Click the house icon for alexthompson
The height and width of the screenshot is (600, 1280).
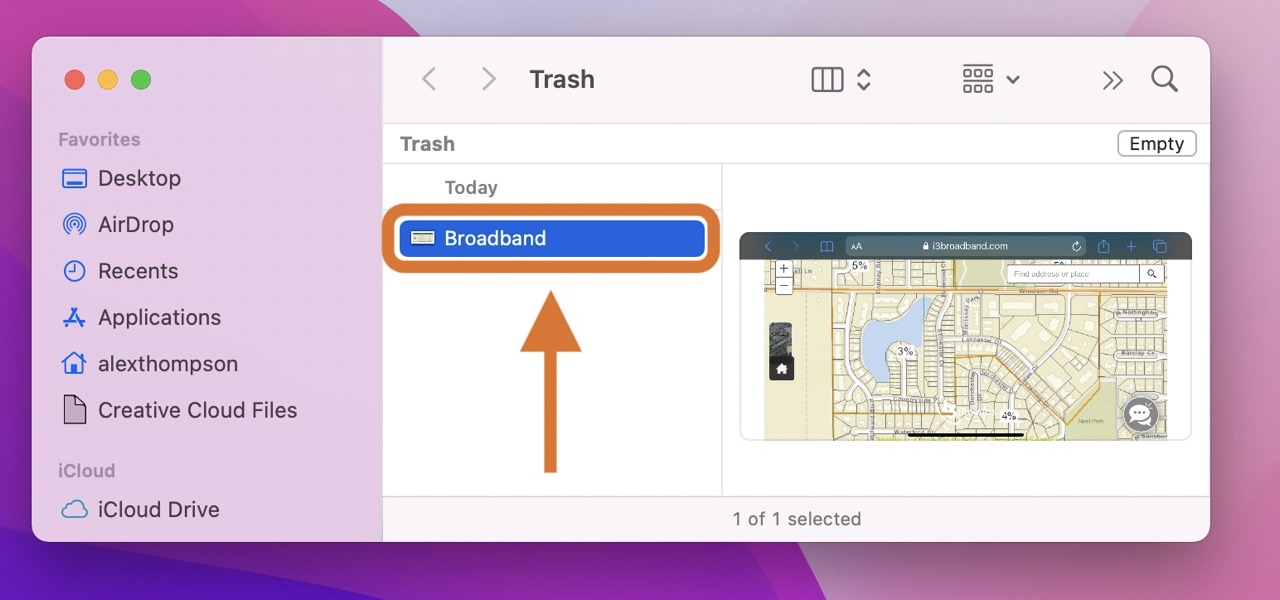pyautogui.click(x=74, y=363)
